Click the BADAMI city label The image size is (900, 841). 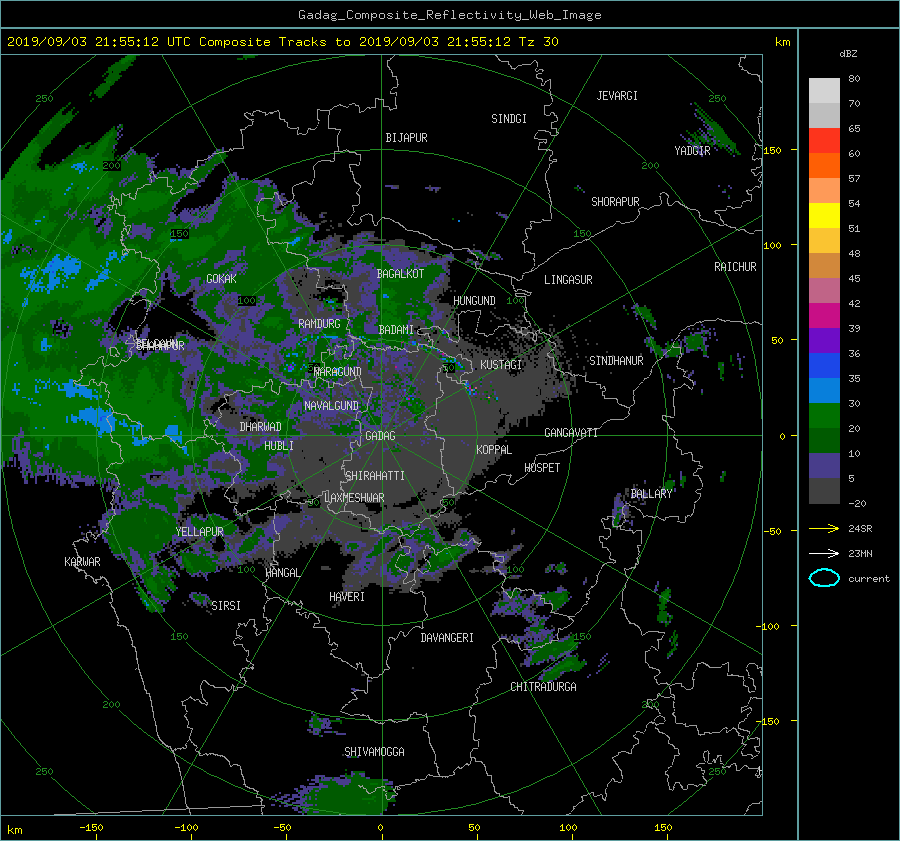(x=396, y=330)
